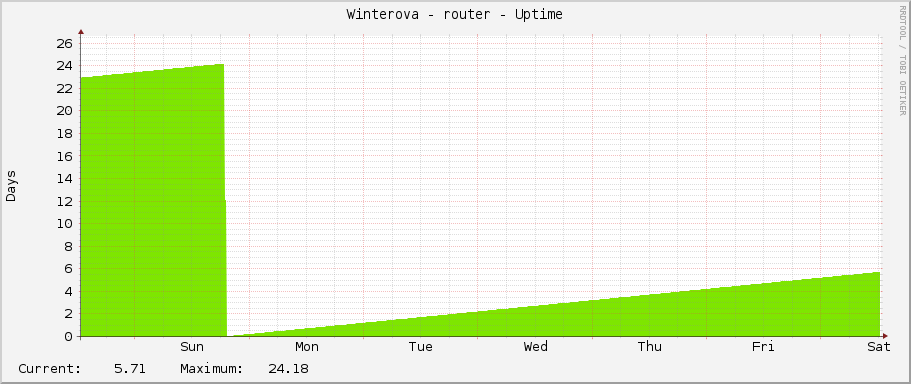The width and height of the screenshot is (911, 384).
Task: Click the 'Tue' x-axis label
Action: click(x=421, y=347)
